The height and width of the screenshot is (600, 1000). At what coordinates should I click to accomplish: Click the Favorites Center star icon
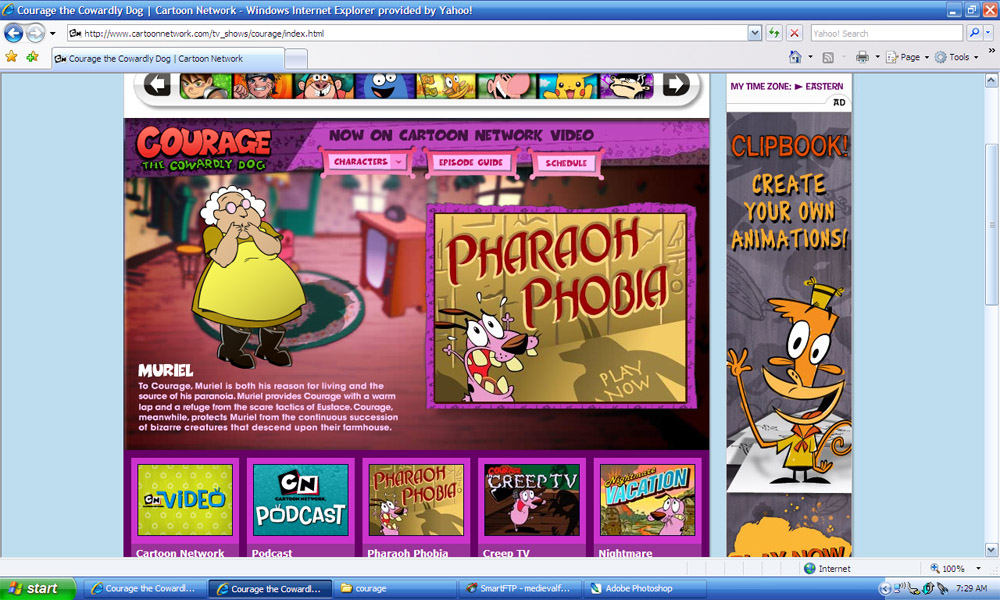pos(11,57)
